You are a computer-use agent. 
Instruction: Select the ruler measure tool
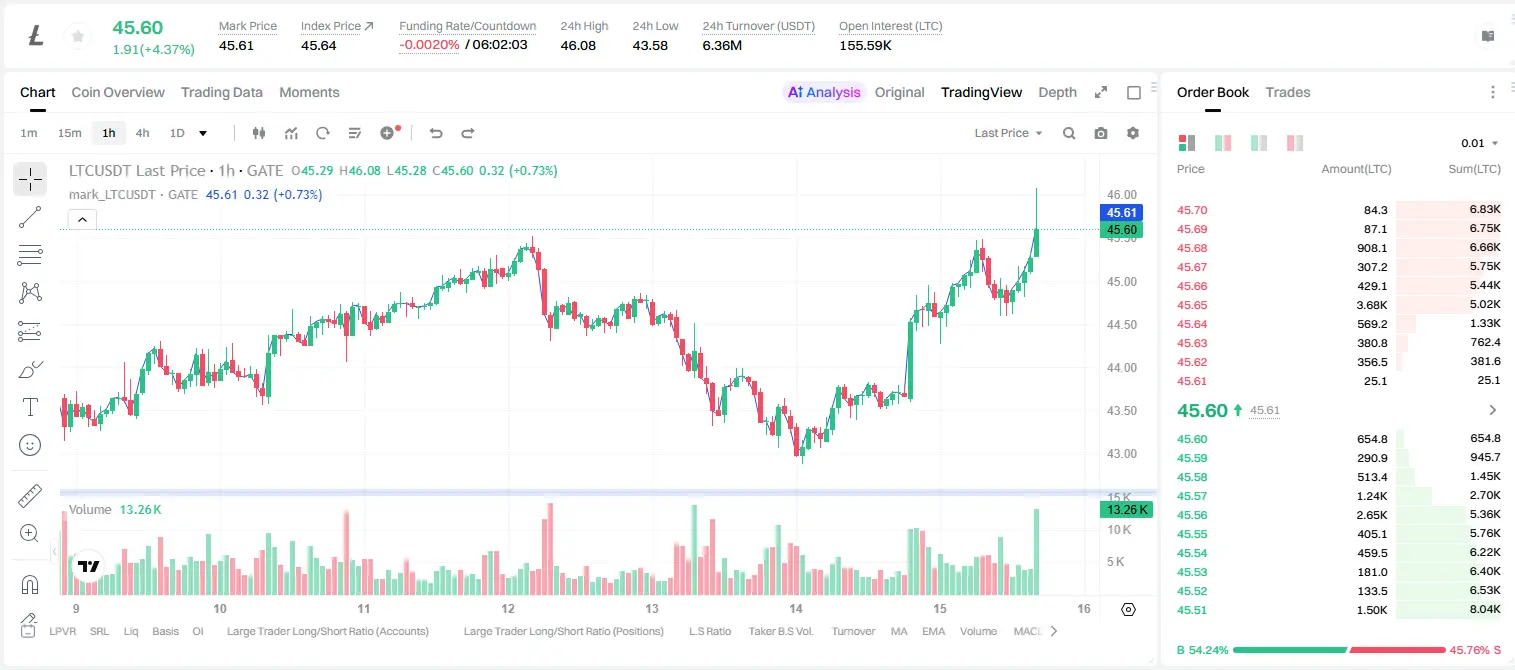[30, 496]
